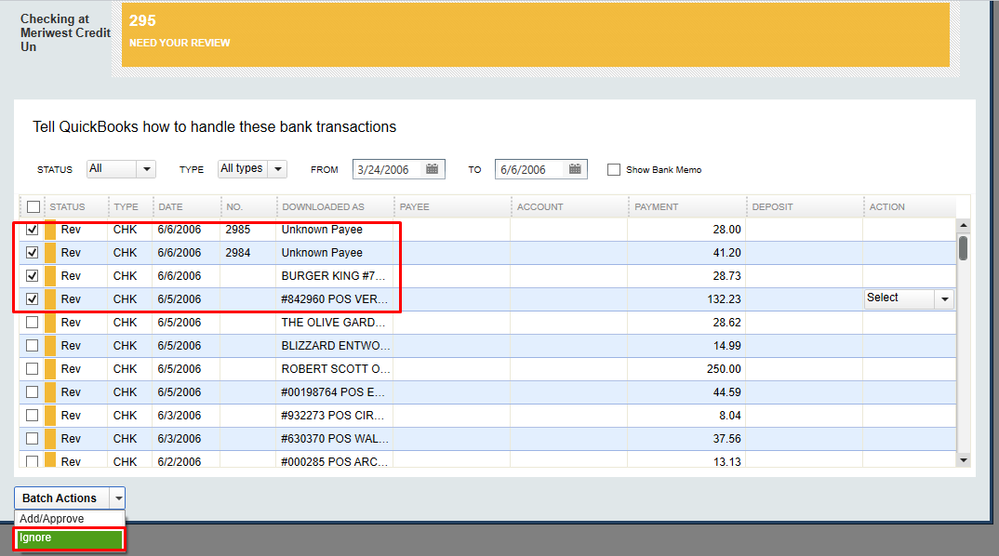Open the TO date calendar picker

(574, 170)
